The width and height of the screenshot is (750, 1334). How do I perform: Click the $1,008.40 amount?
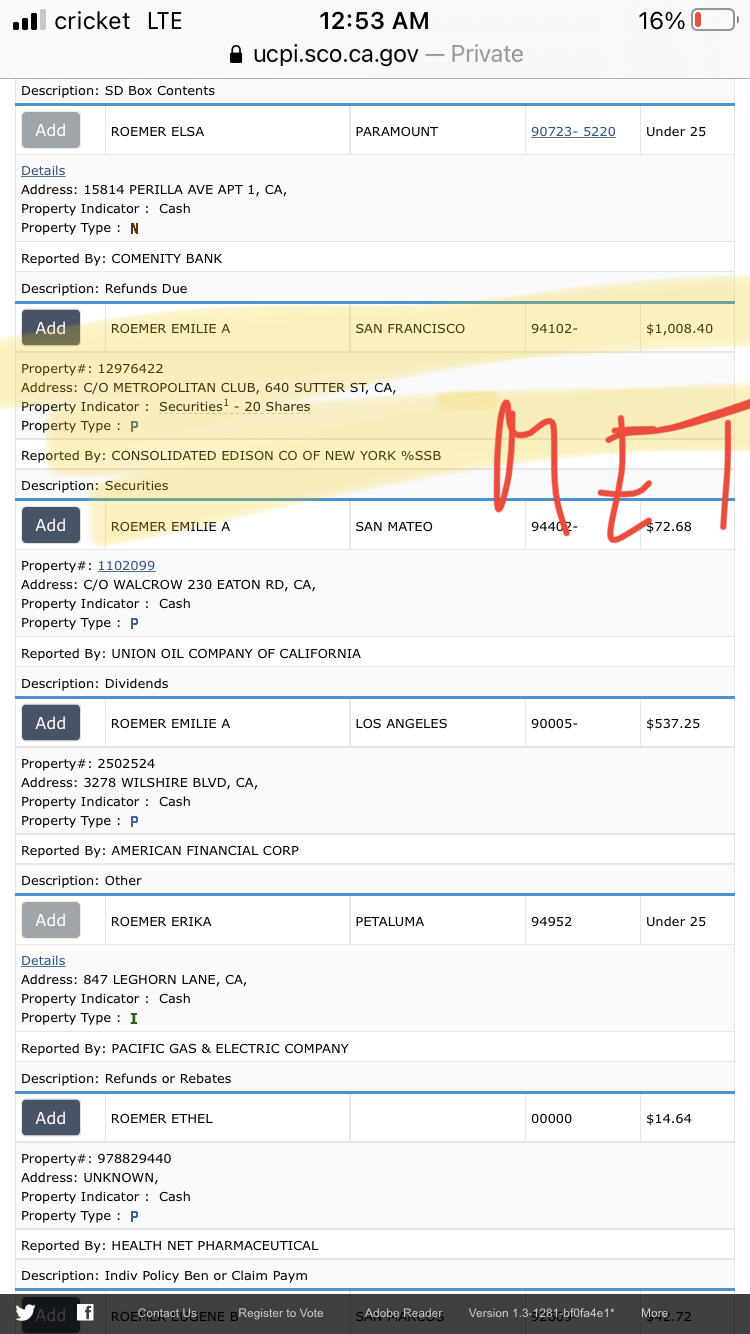[x=680, y=329]
